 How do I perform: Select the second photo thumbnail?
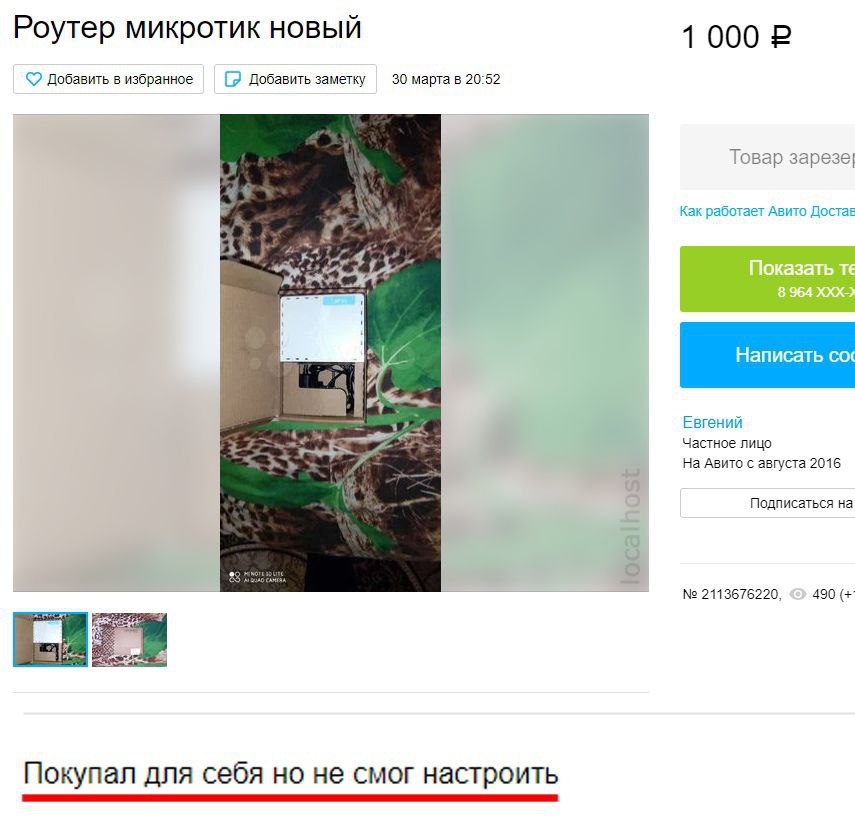tap(129, 639)
